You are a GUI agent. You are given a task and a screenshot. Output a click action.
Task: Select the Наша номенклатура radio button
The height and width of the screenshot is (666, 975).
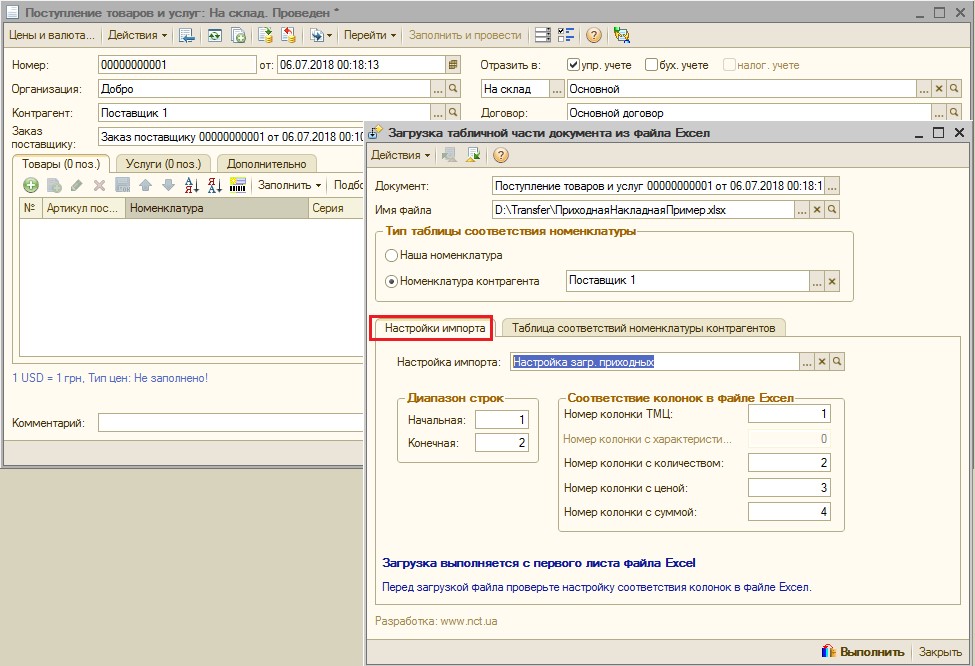point(391,256)
